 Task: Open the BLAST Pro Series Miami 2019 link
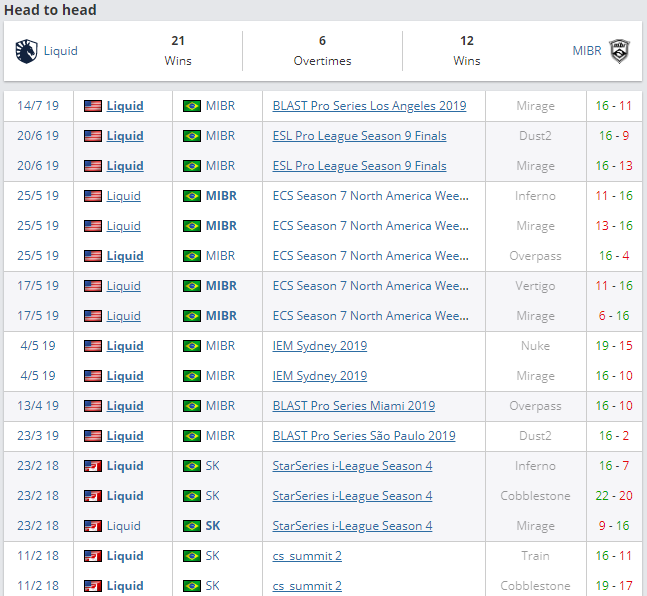(x=353, y=406)
